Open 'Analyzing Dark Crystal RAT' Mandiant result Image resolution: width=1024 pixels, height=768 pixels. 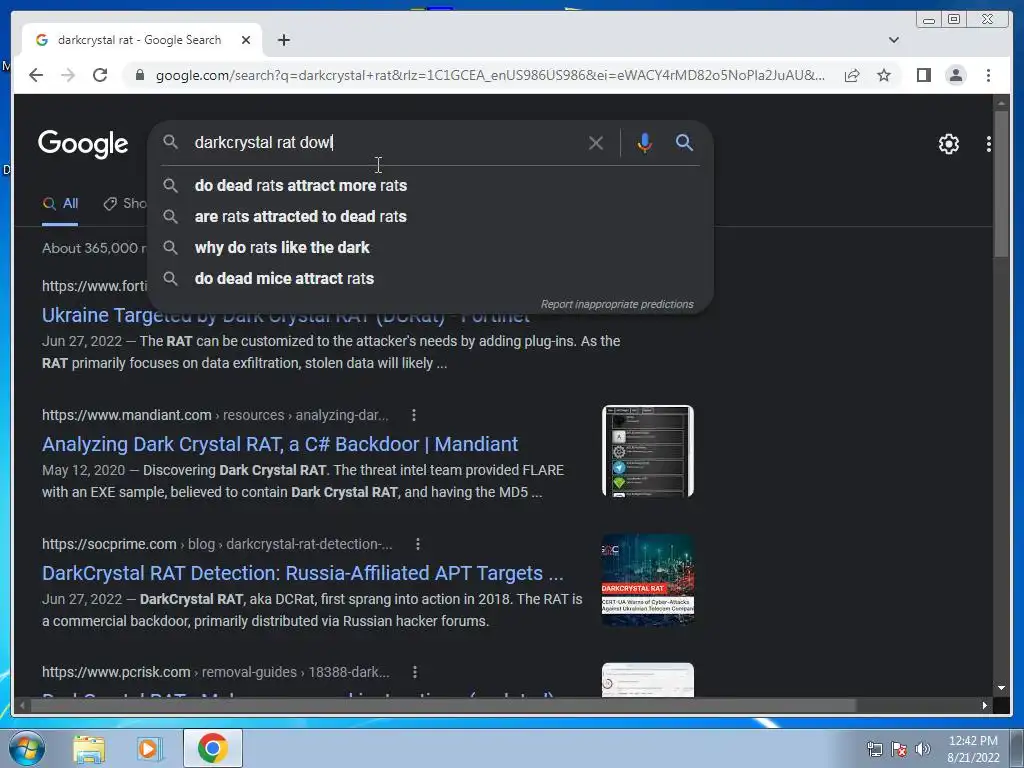pyautogui.click(x=280, y=444)
